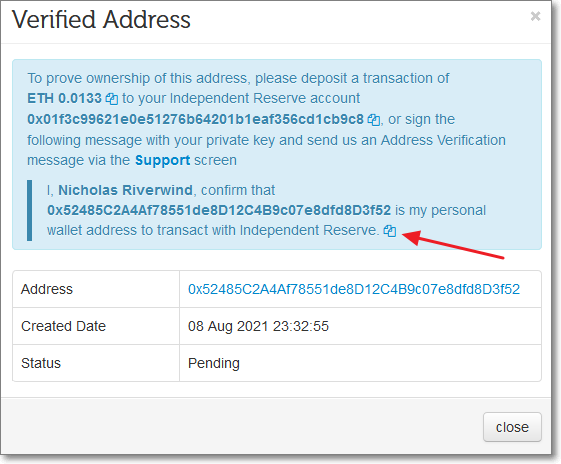Image resolution: width=561 pixels, height=464 pixels.
Task: Click the Pending status value
Action: 214,363
